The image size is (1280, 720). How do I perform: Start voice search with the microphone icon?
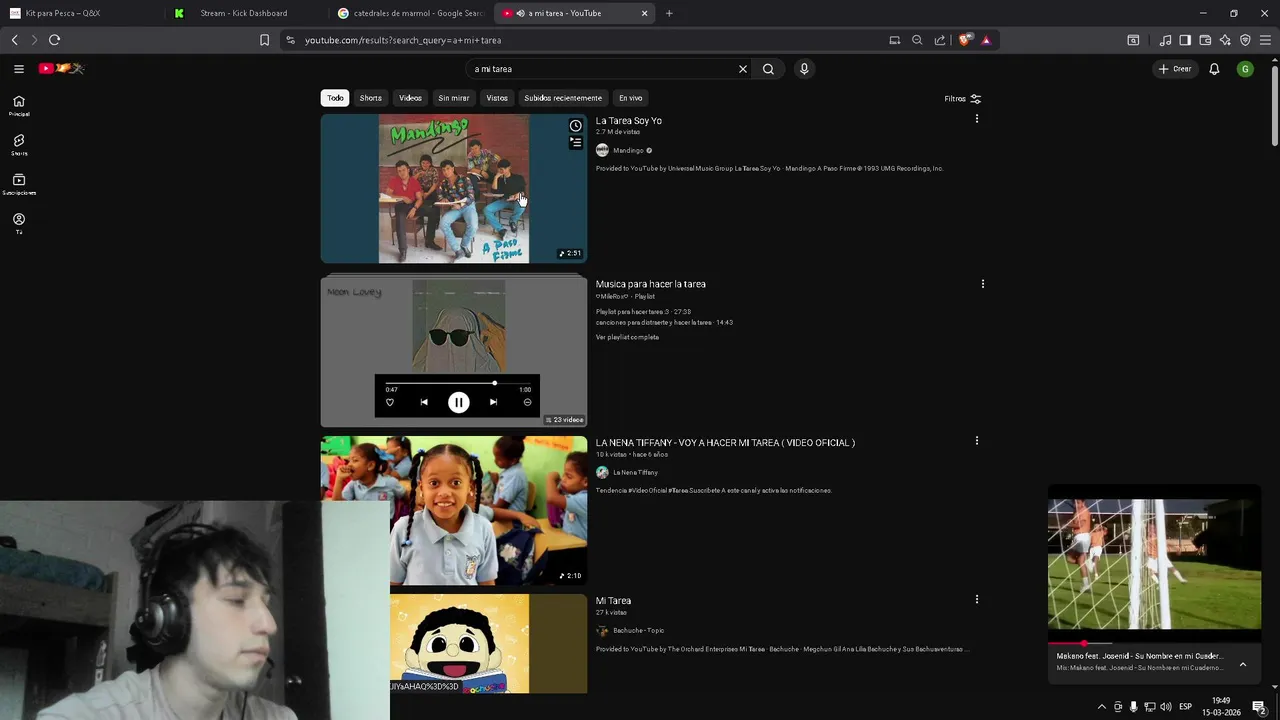pyautogui.click(x=804, y=69)
